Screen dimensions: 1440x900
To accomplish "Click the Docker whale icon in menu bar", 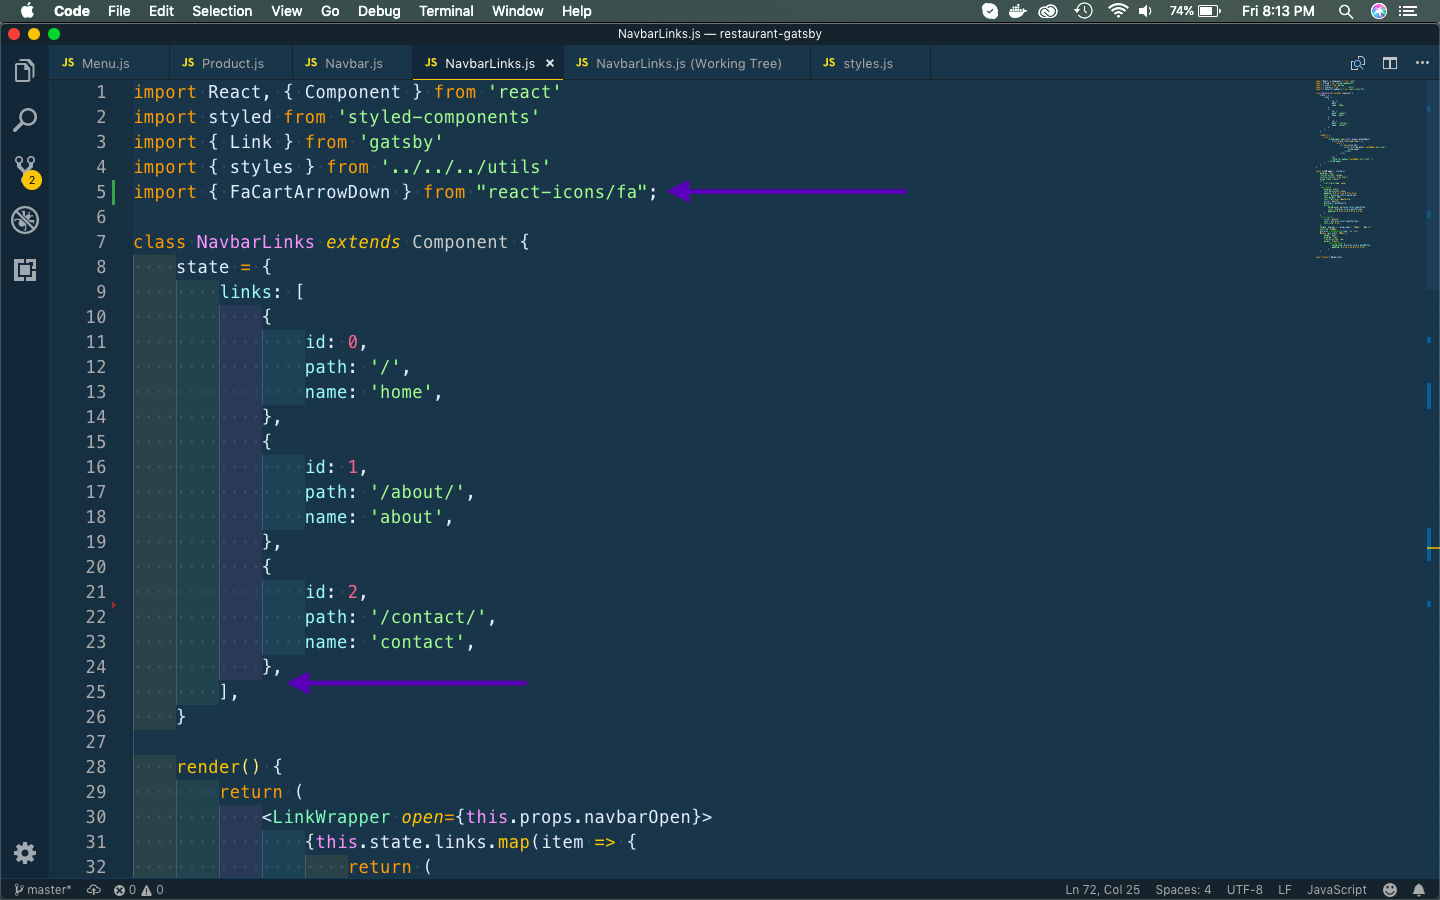I will tap(1018, 11).
